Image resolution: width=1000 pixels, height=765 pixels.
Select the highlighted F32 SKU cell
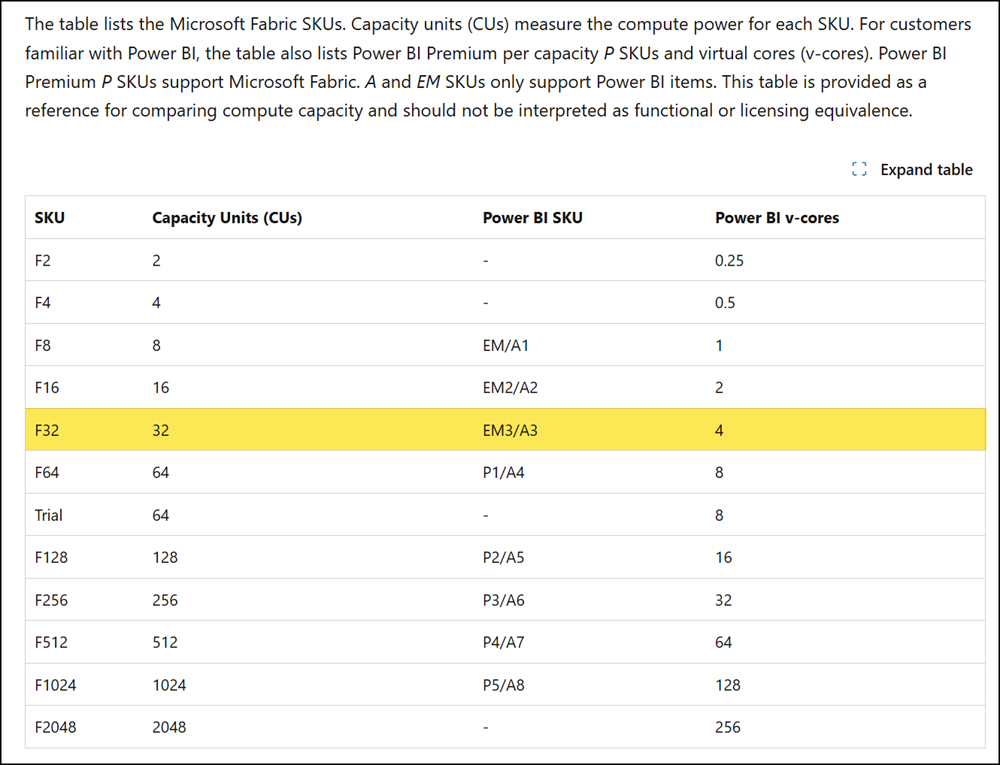[46, 430]
